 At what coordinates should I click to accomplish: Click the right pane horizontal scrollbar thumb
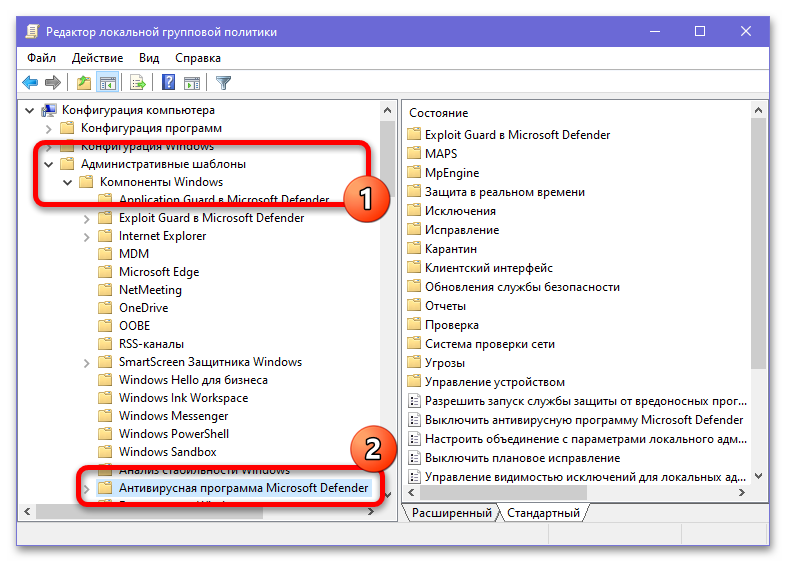click(503, 493)
